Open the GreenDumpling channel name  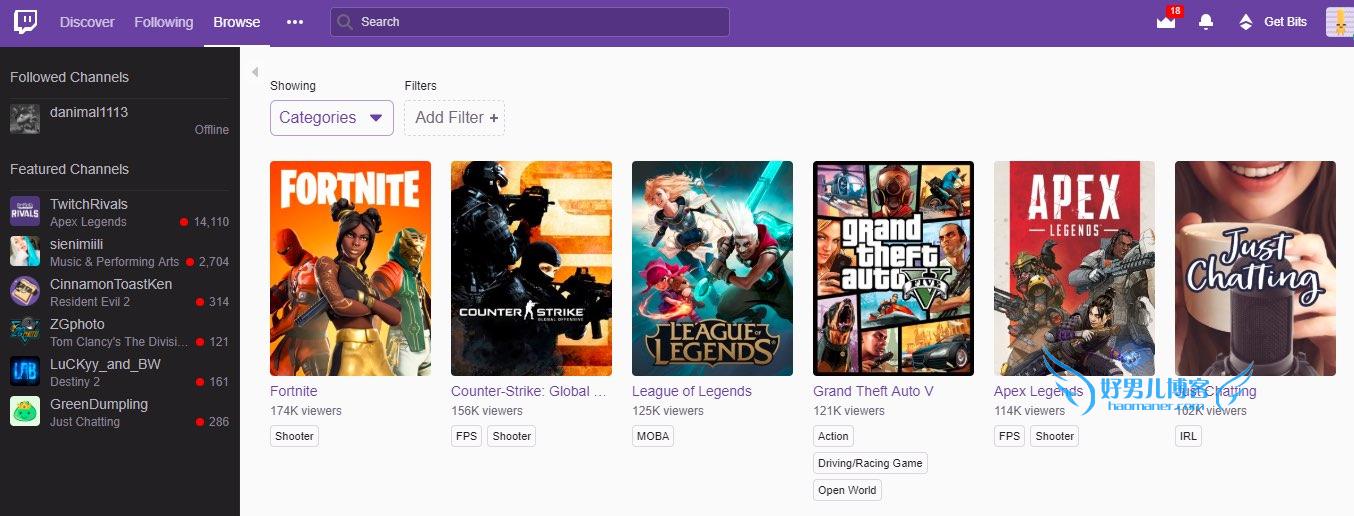[99, 404]
